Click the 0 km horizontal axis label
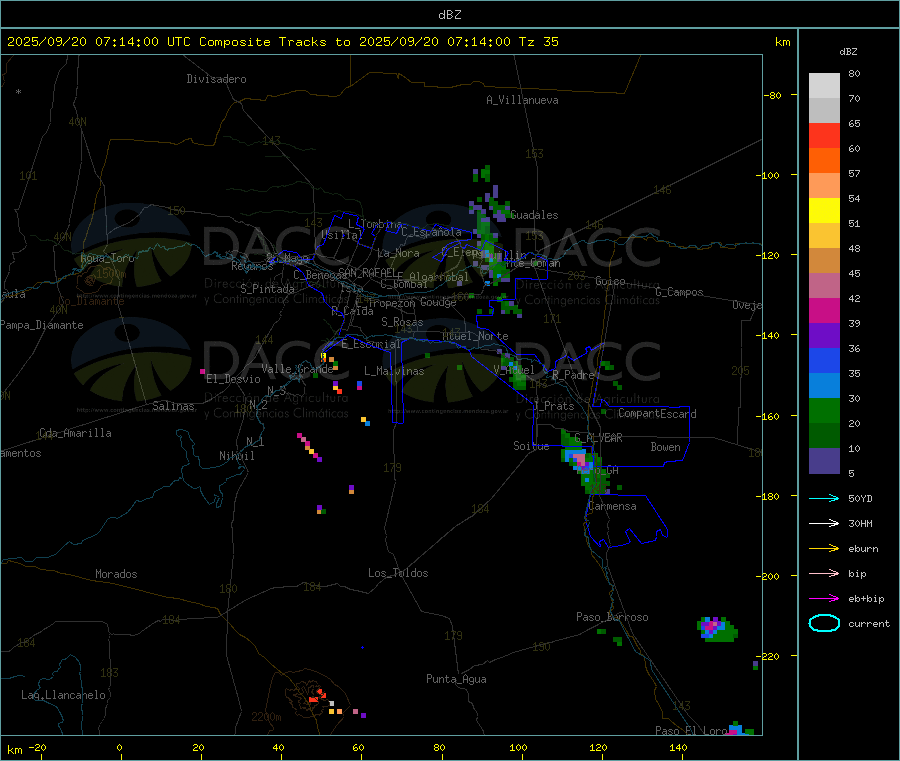Viewport: 900px width, 761px height. 119,747
